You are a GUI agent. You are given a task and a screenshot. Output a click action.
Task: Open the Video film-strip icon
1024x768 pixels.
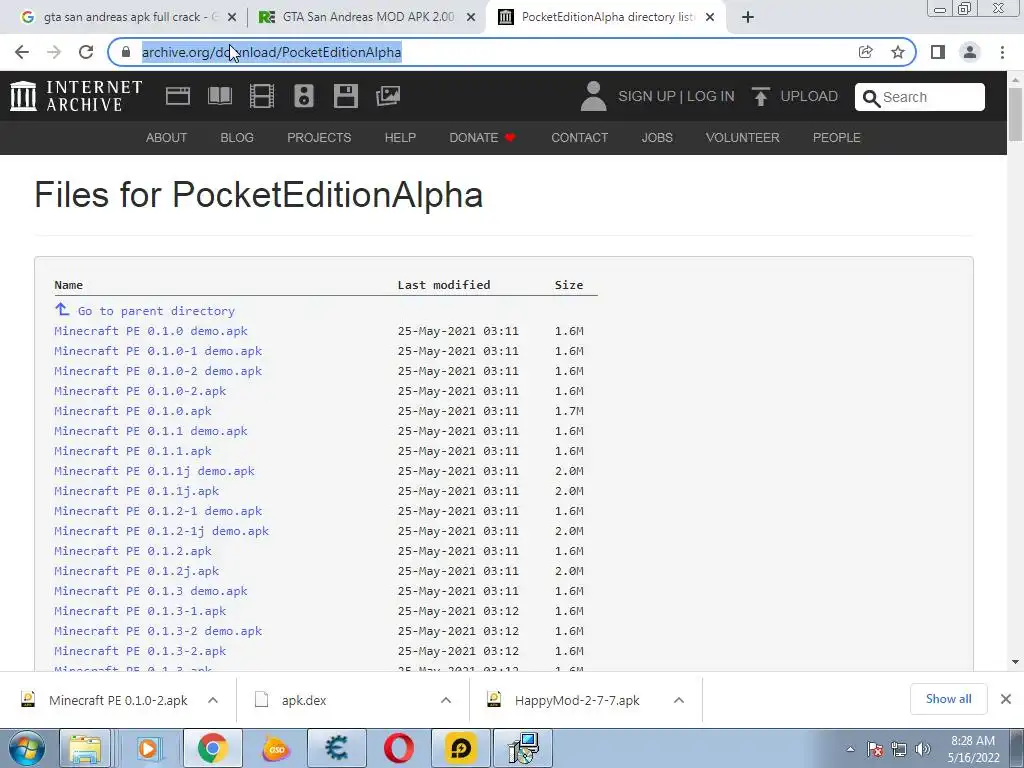(x=261, y=96)
